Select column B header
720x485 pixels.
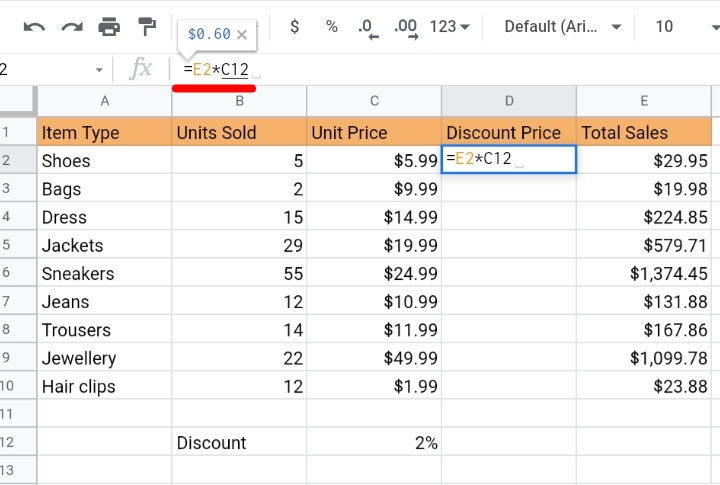click(x=239, y=101)
